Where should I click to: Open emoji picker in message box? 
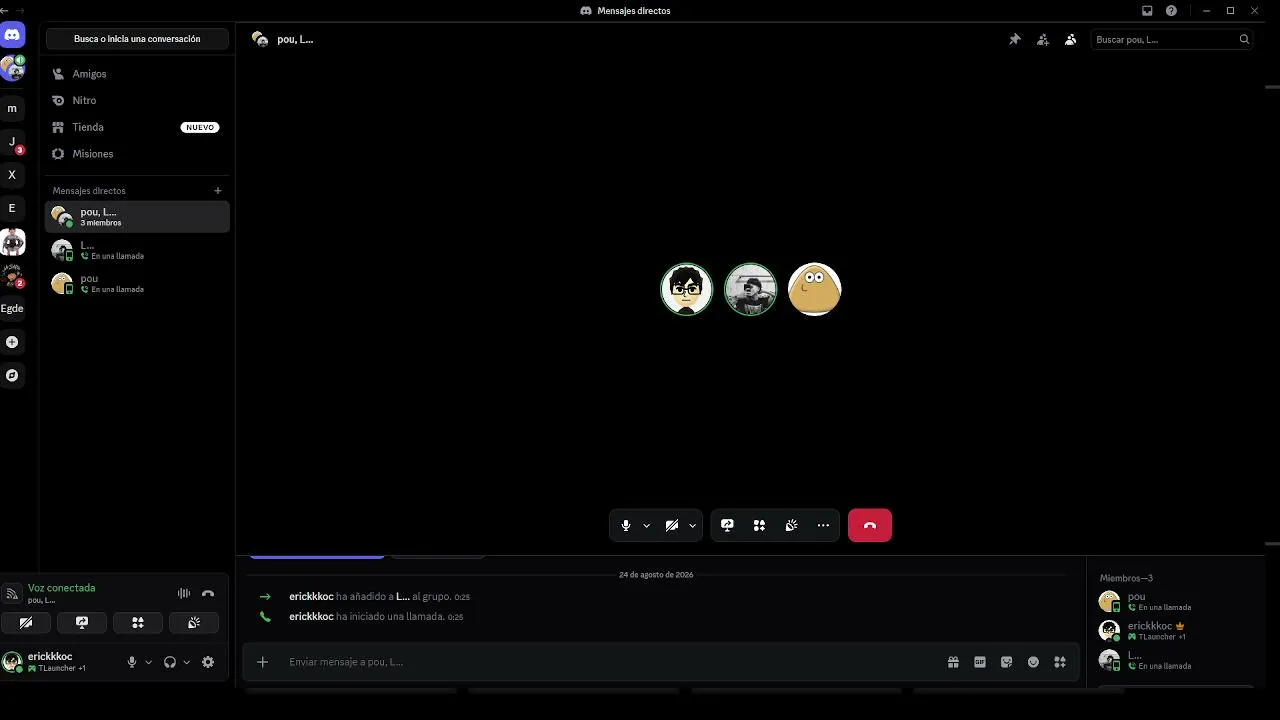(x=1033, y=662)
